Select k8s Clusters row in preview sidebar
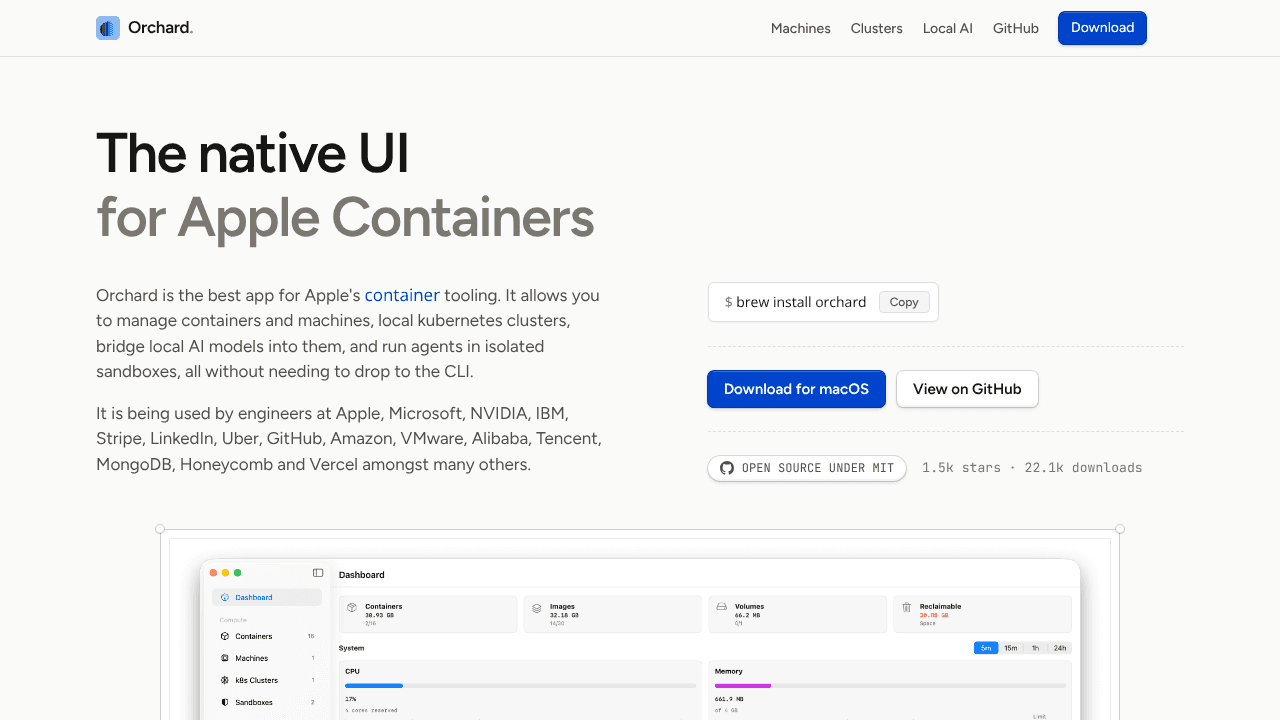The height and width of the screenshot is (720, 1280). (x=267, y=681)
